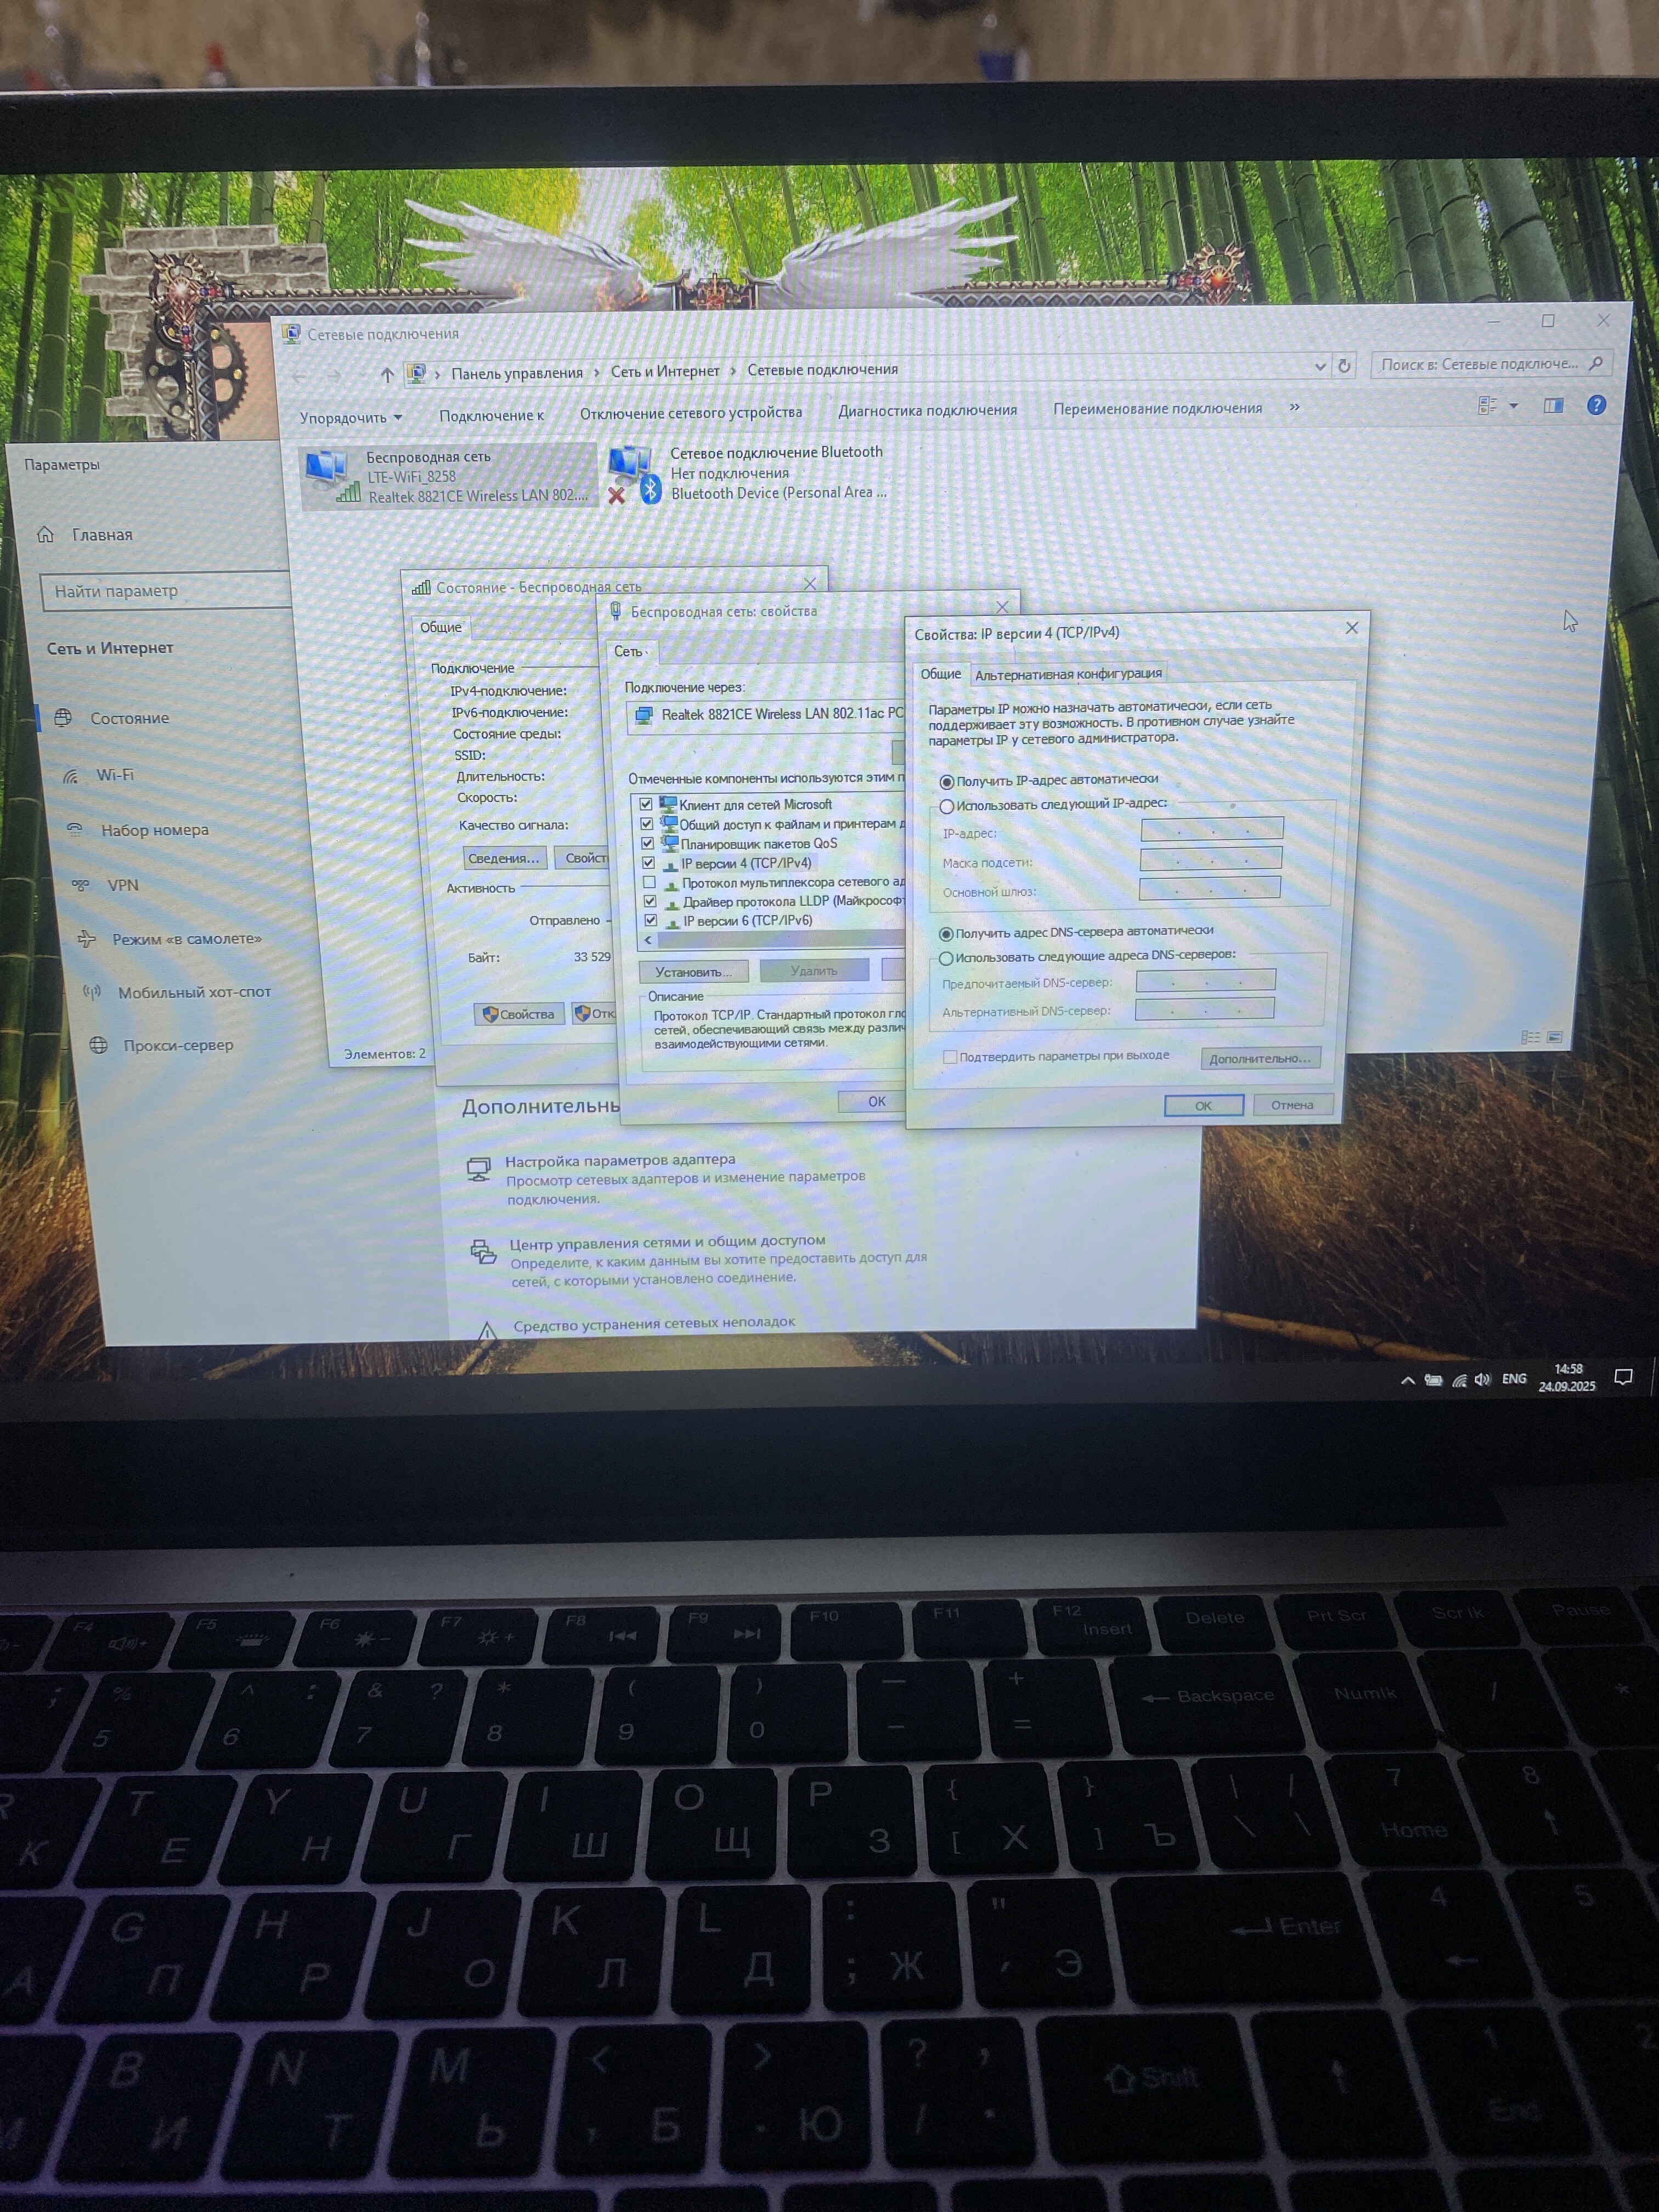Click the up-arrow navigation icon
Viewport: 1659px width, 2212px height.
pos(387,375)
